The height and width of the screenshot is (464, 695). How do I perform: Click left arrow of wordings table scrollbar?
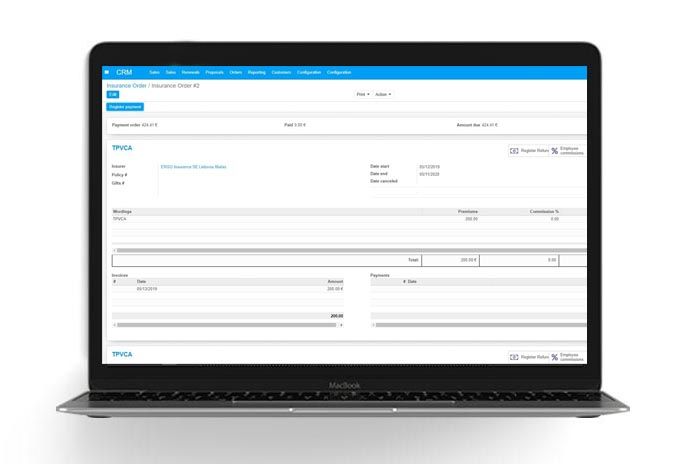click(113, 250)
